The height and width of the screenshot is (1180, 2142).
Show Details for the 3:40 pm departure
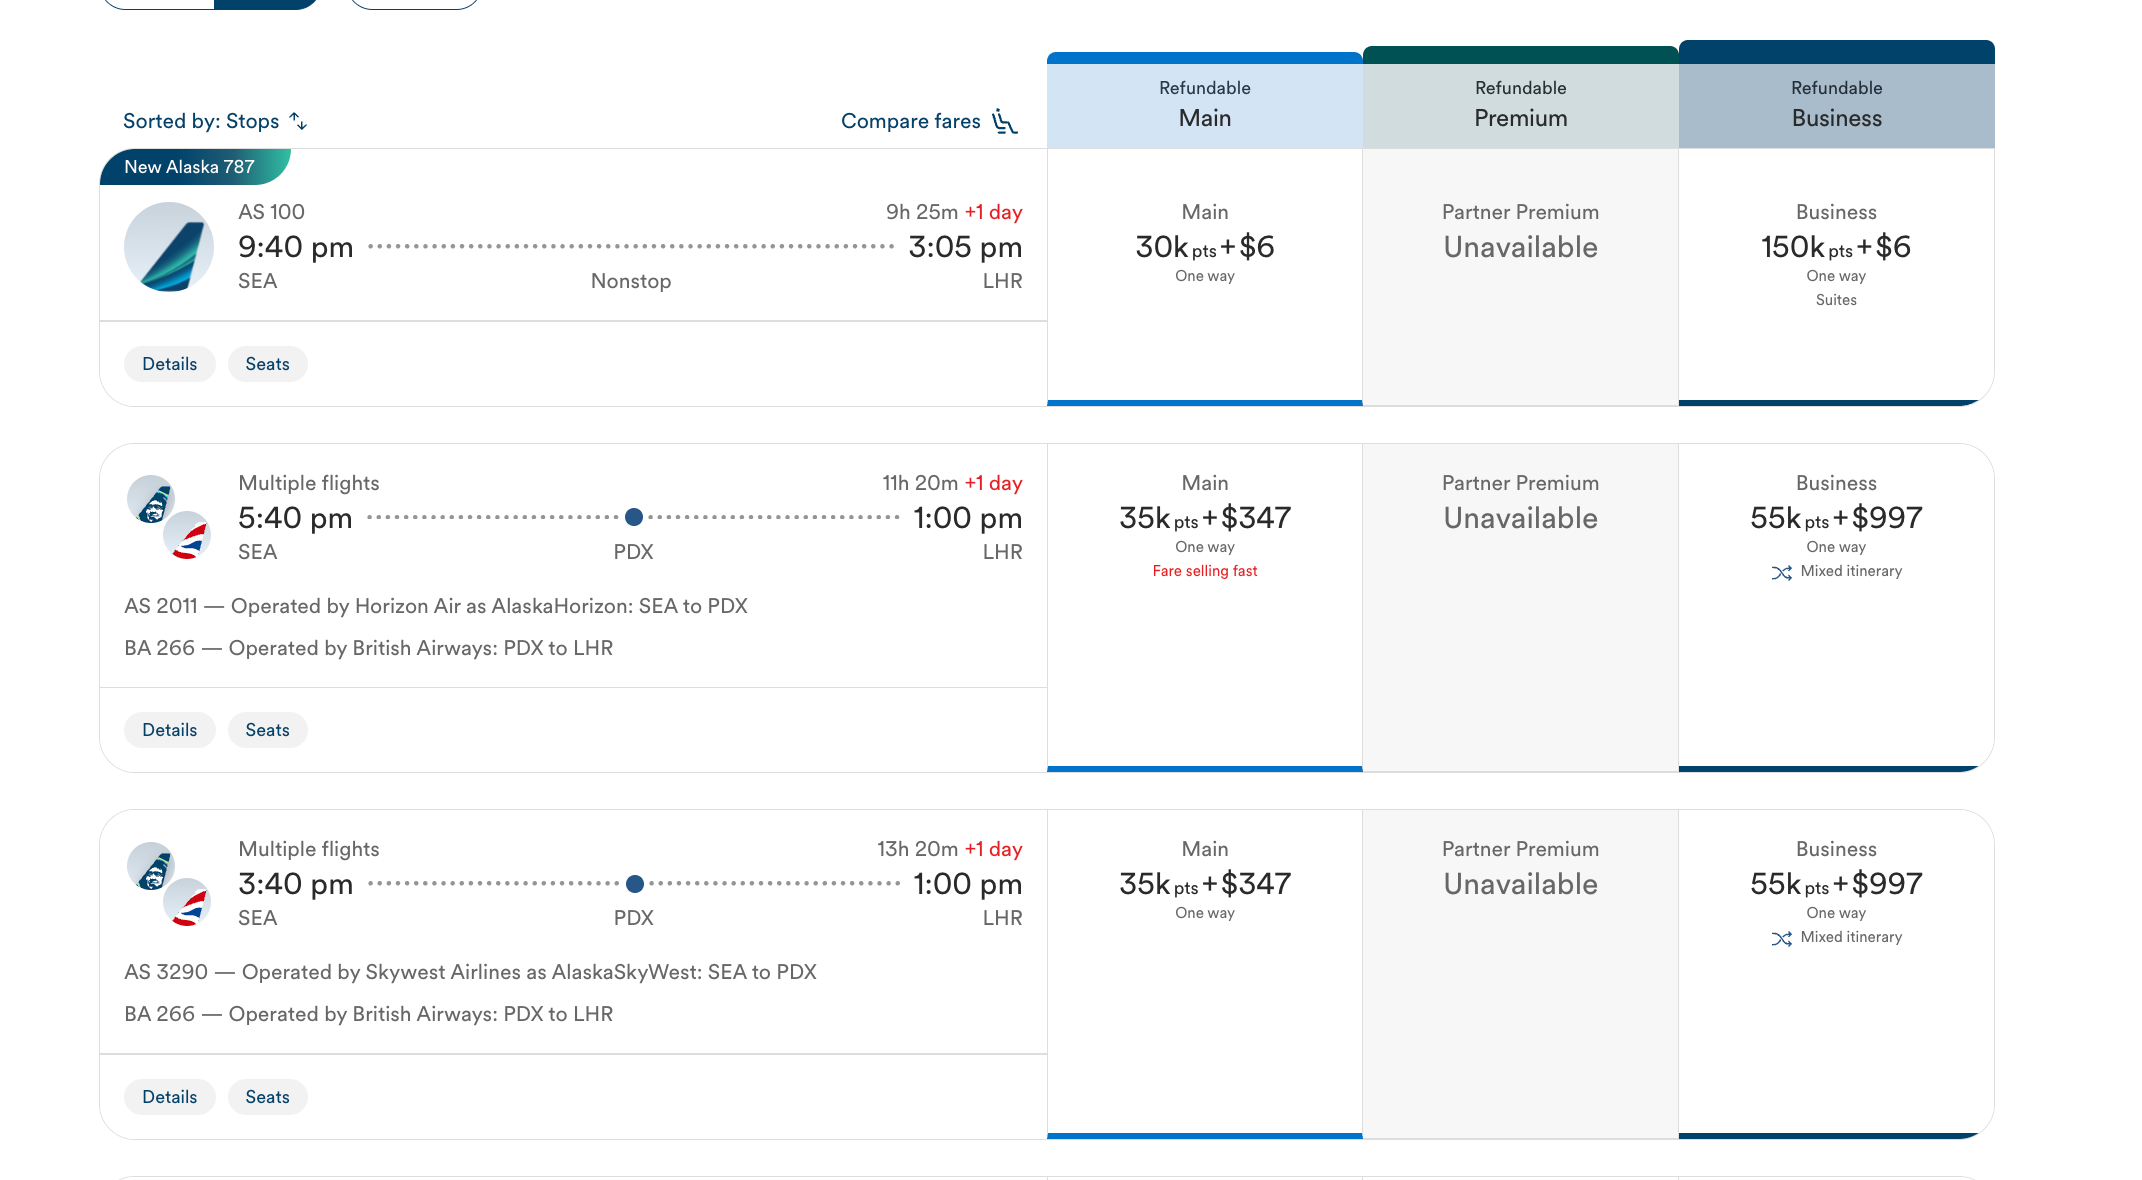(x=170, y=1097)
